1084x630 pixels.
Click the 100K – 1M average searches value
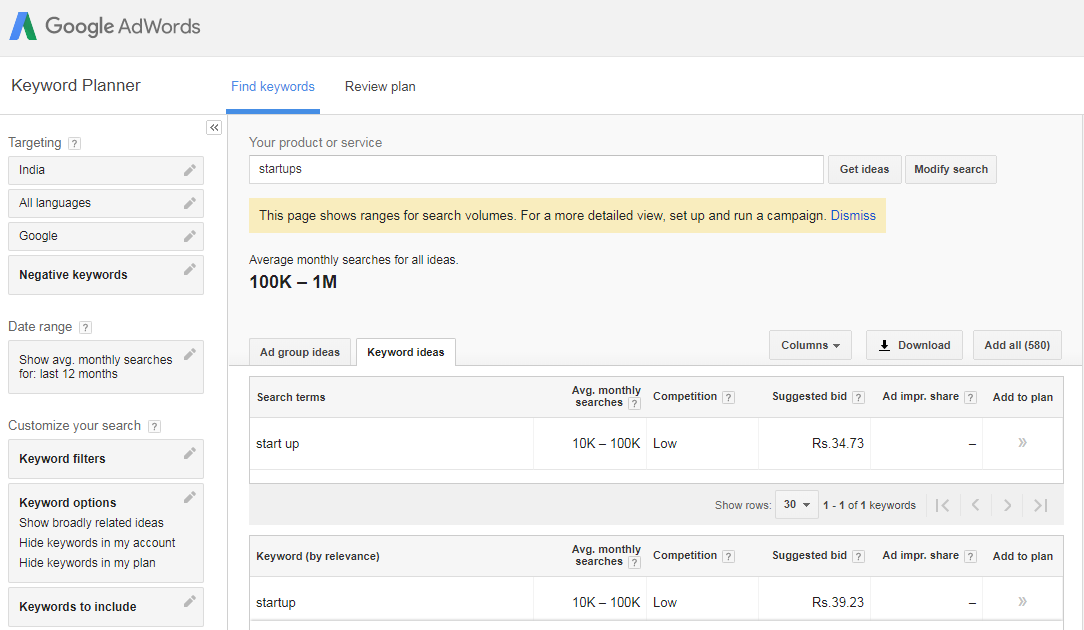tap(293, 282)
